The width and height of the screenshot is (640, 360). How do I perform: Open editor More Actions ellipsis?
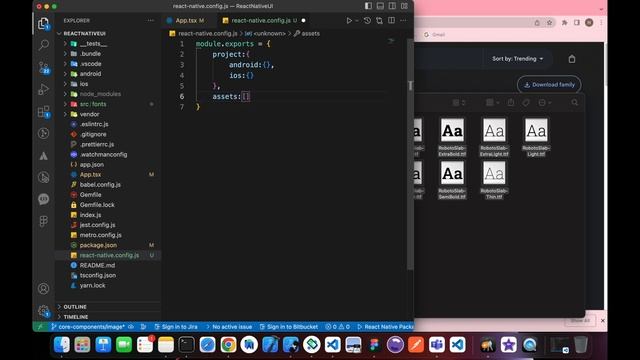tap(403, 20)
